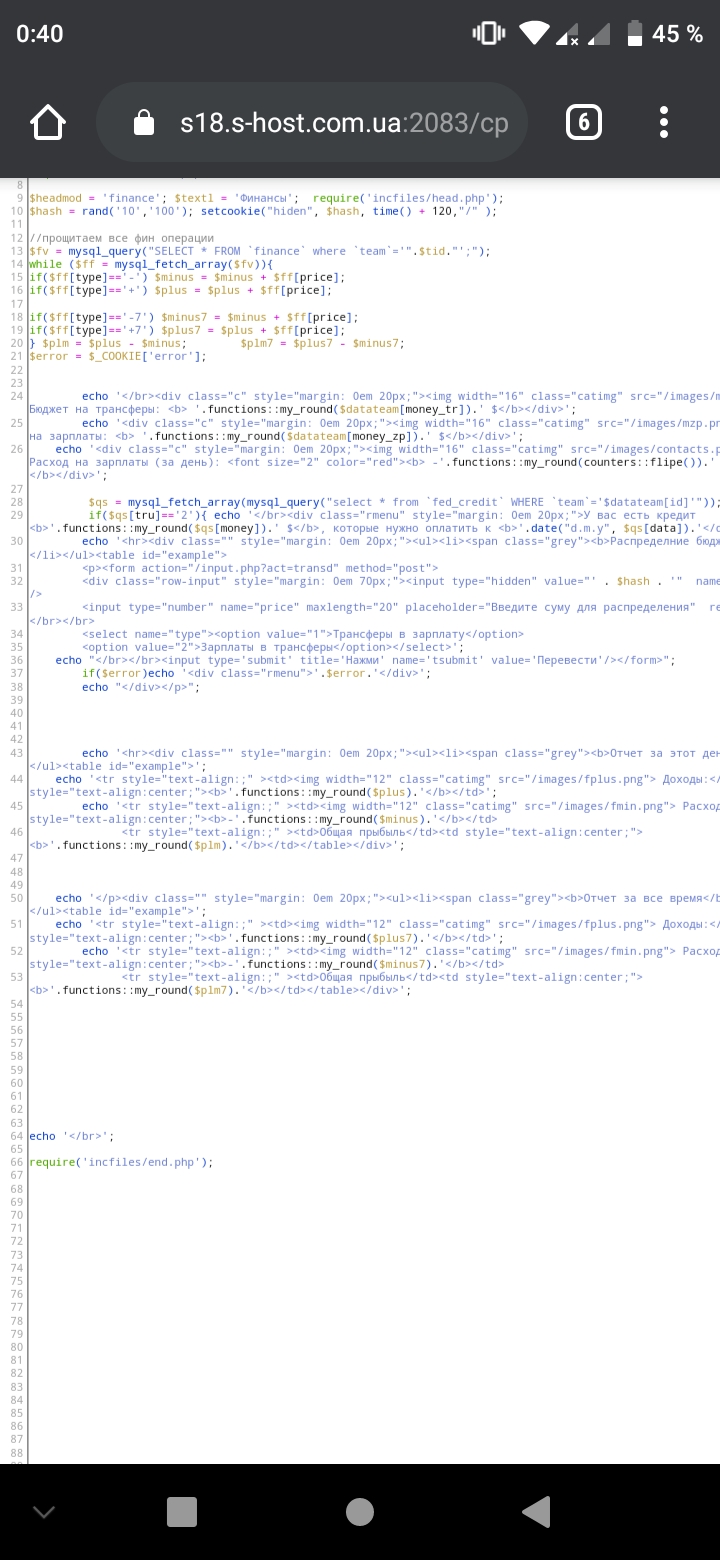Click the require('incfiles/end.php') code line

[121, 1162]
